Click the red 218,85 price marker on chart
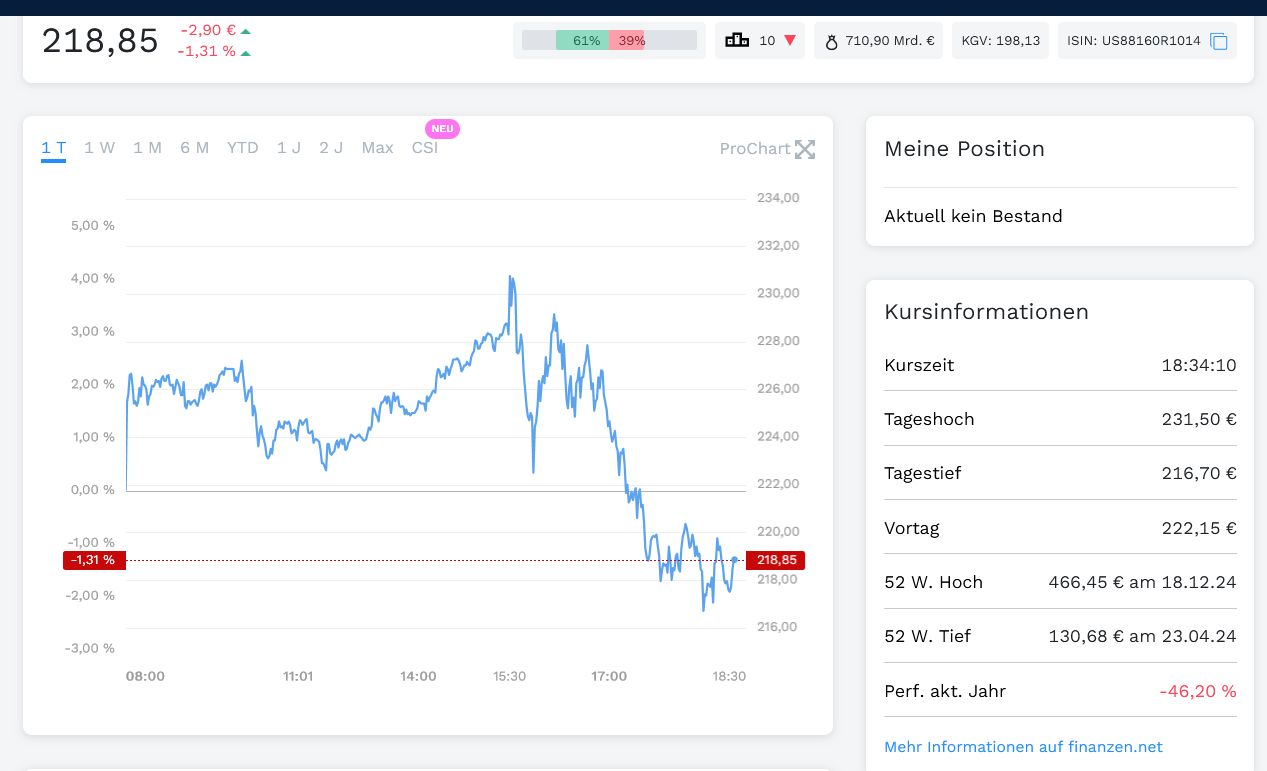The width and height of the screenshot is (1267, 771). (x=775, y=560)
